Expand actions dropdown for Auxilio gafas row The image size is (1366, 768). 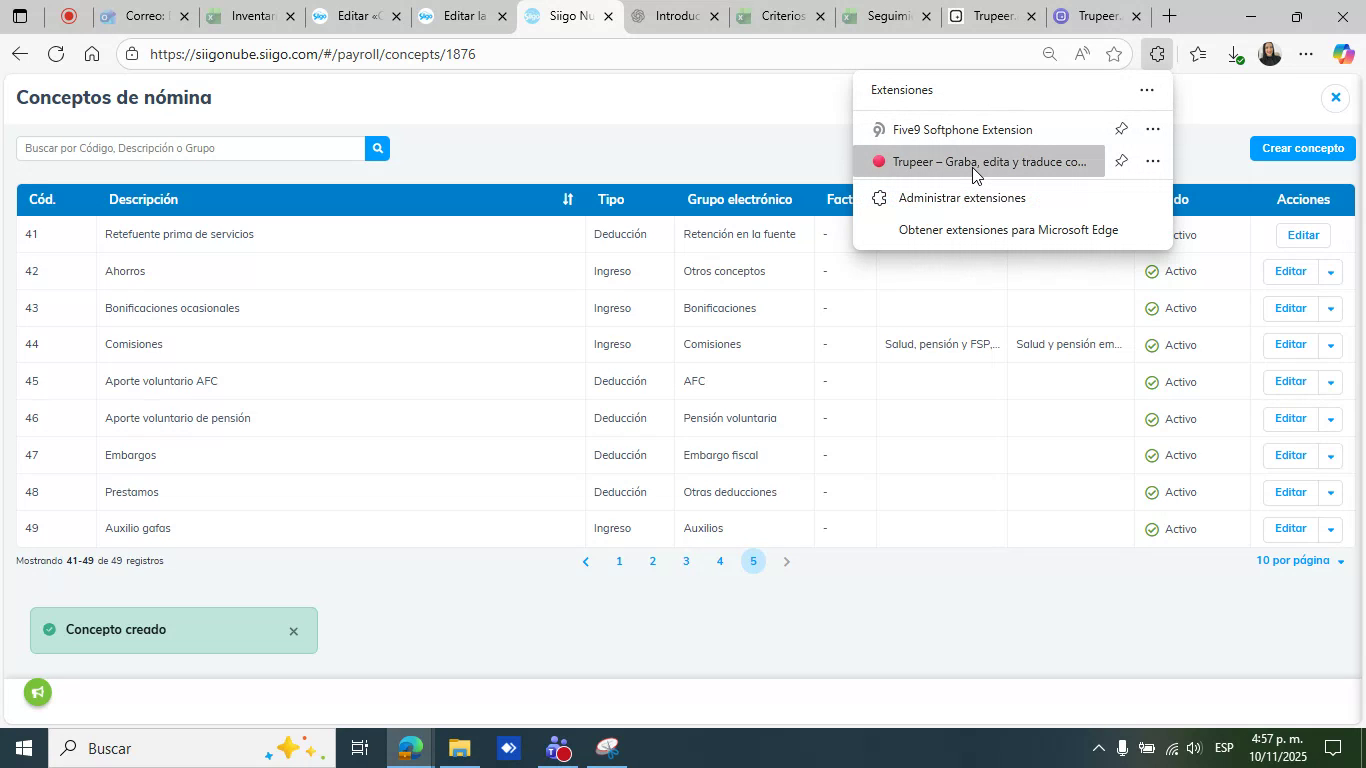pyautogui.click(x=1330, y=530)
